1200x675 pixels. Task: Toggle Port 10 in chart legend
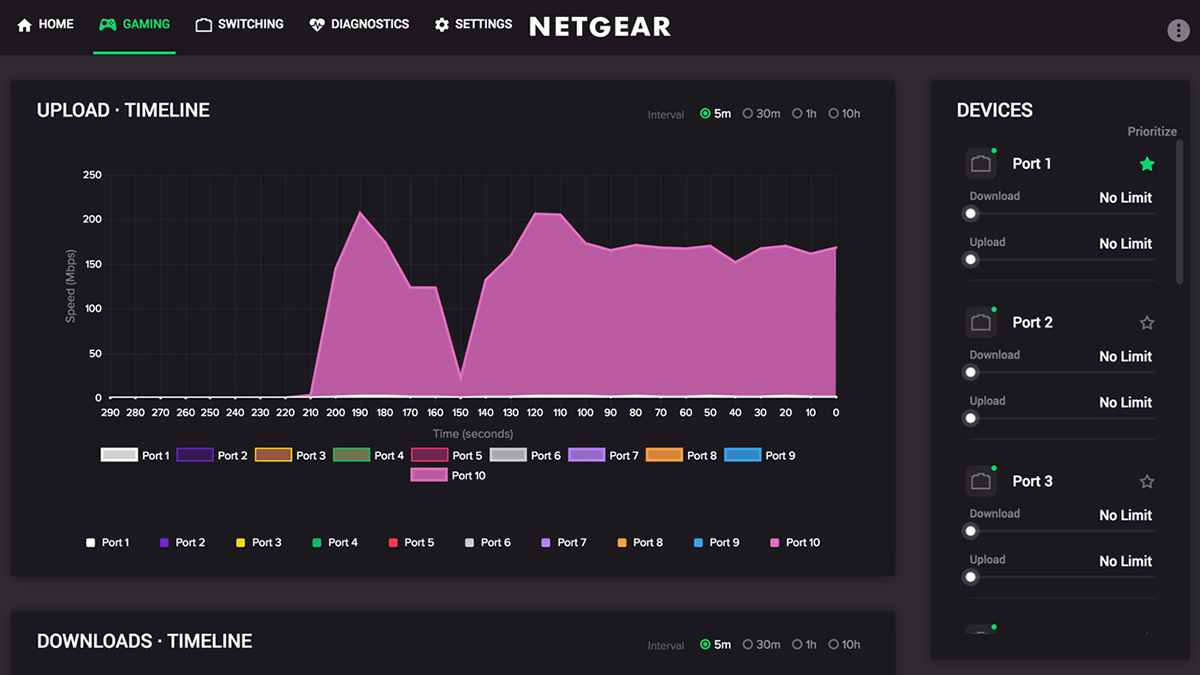click(x=448, y=476)
